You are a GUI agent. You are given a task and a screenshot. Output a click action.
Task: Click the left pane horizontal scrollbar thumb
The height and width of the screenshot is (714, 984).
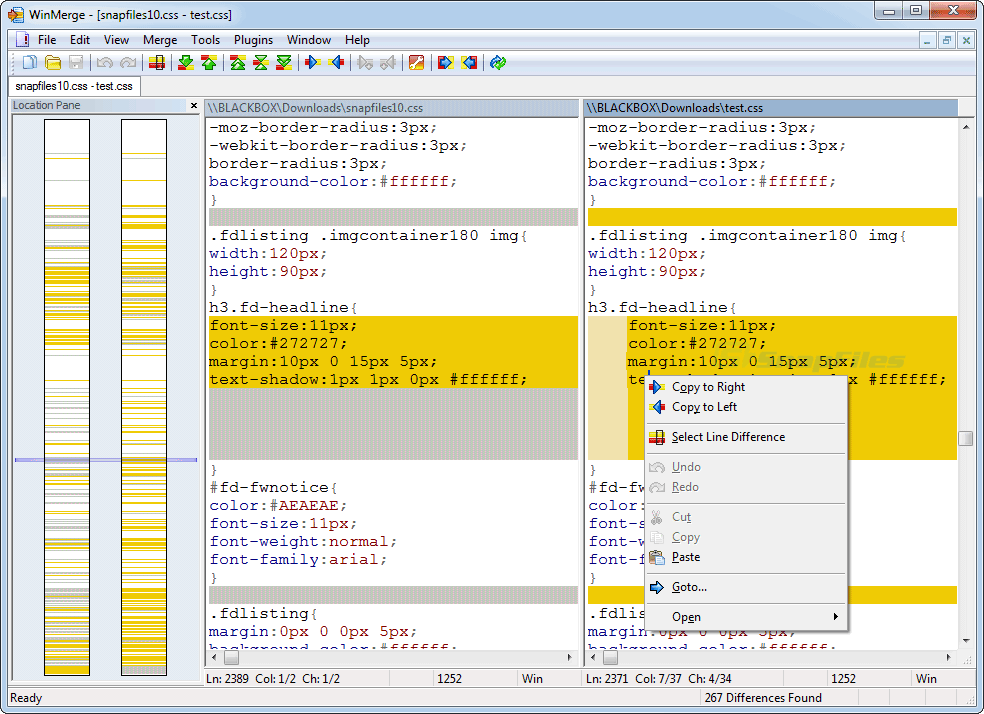[231, 658]
